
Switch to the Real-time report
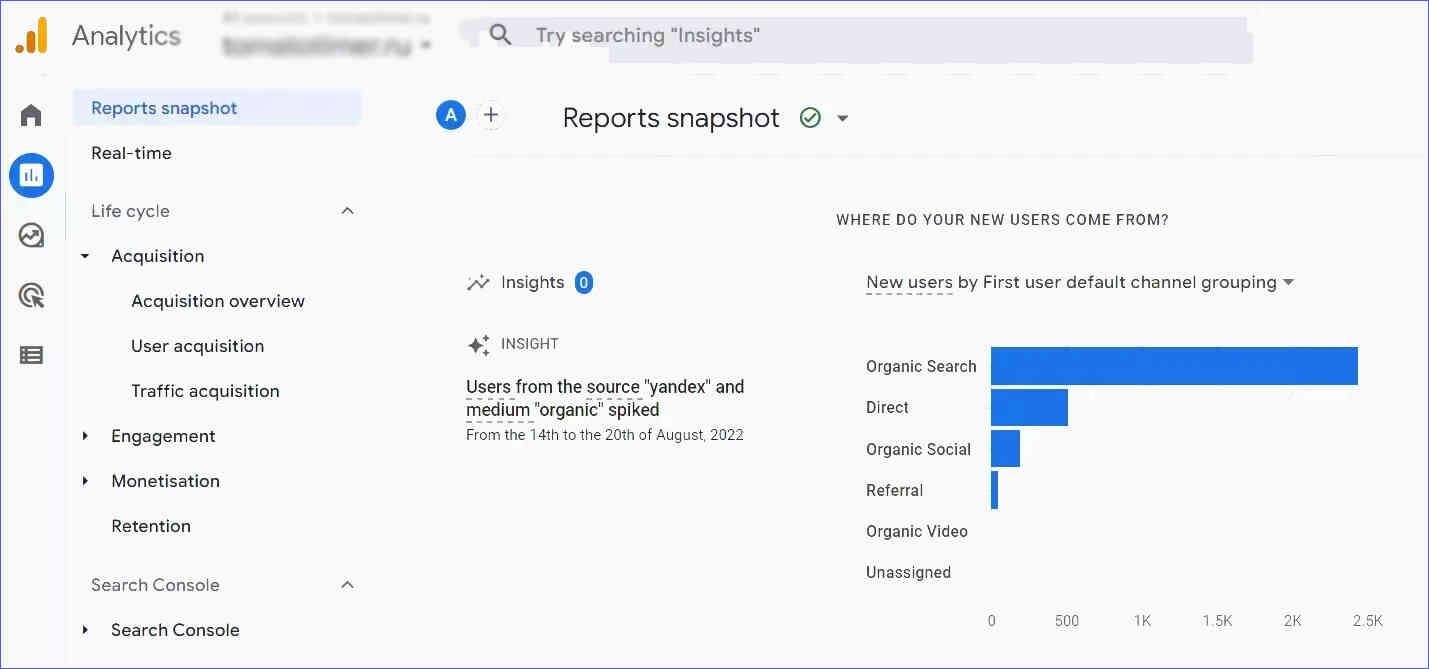tap(131, 152)
